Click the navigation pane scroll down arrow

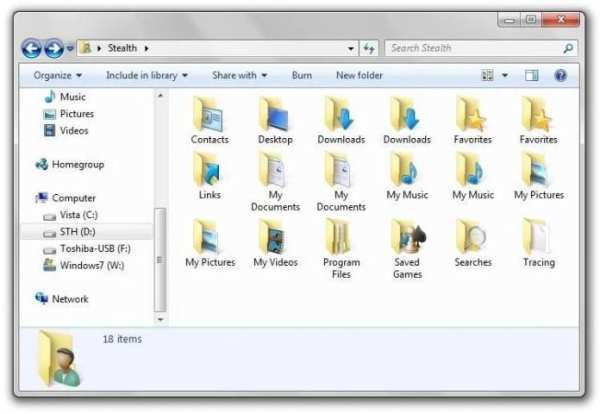tap(160, 319)
